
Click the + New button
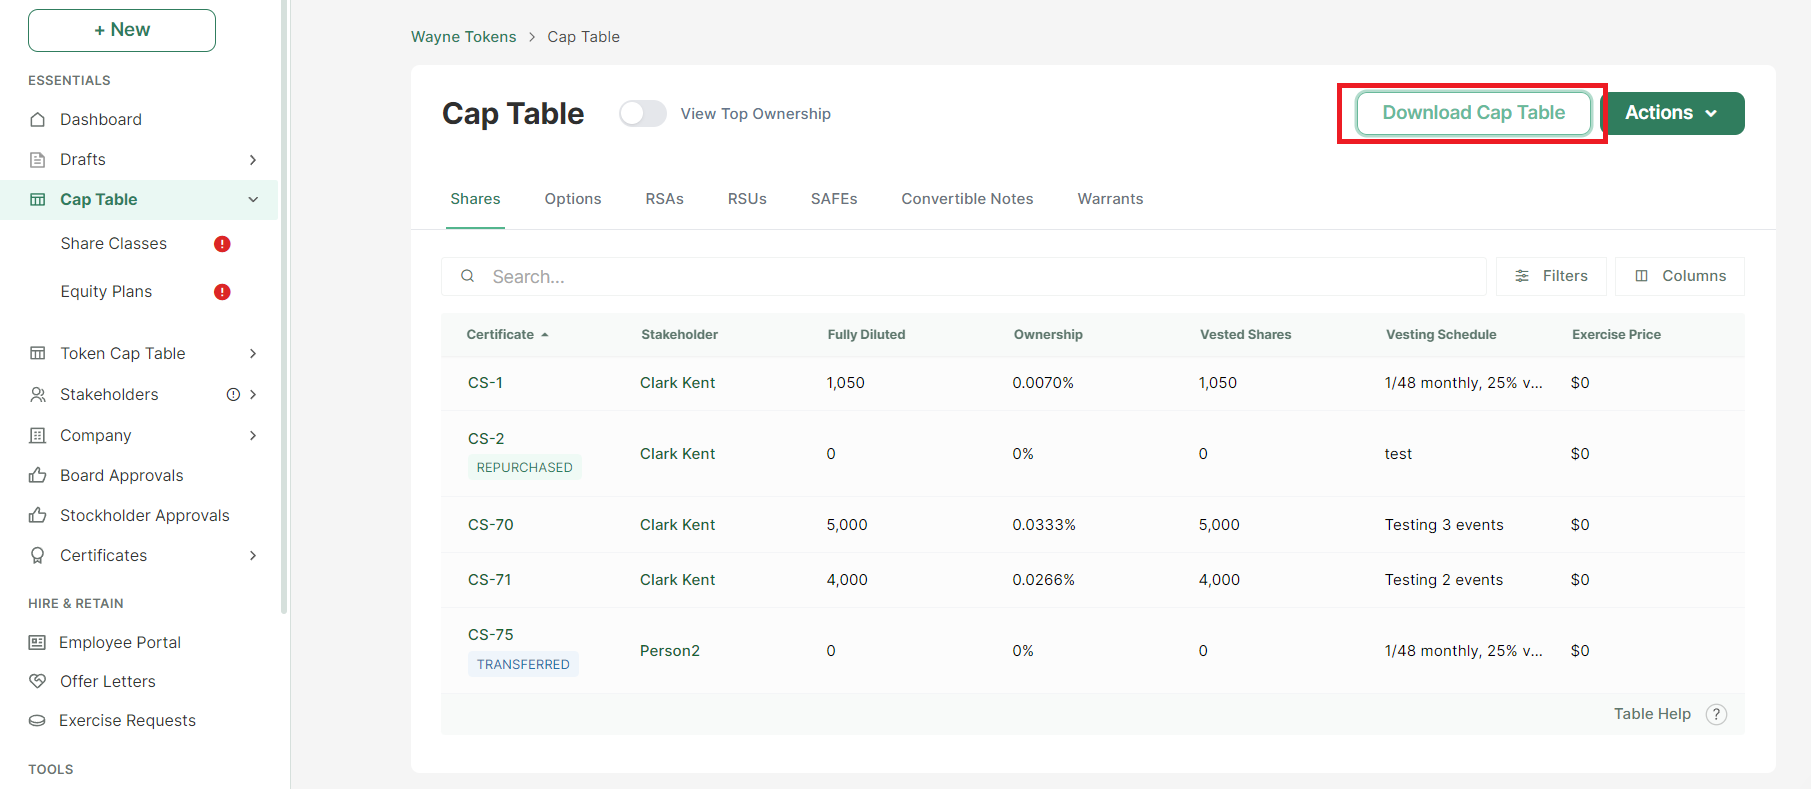click(122, 30)
